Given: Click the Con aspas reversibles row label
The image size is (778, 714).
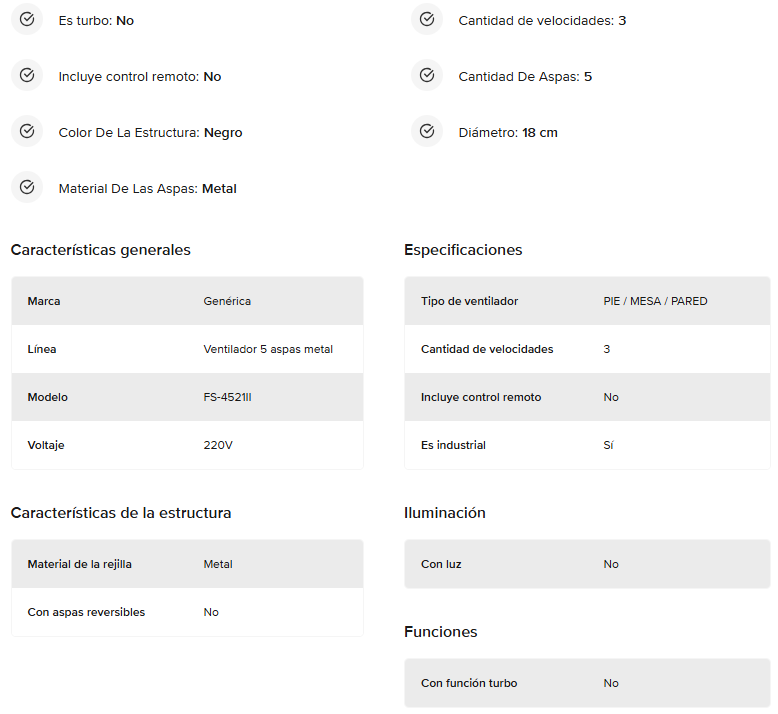Looking at the screenshot, I should (x=86, y=612).
